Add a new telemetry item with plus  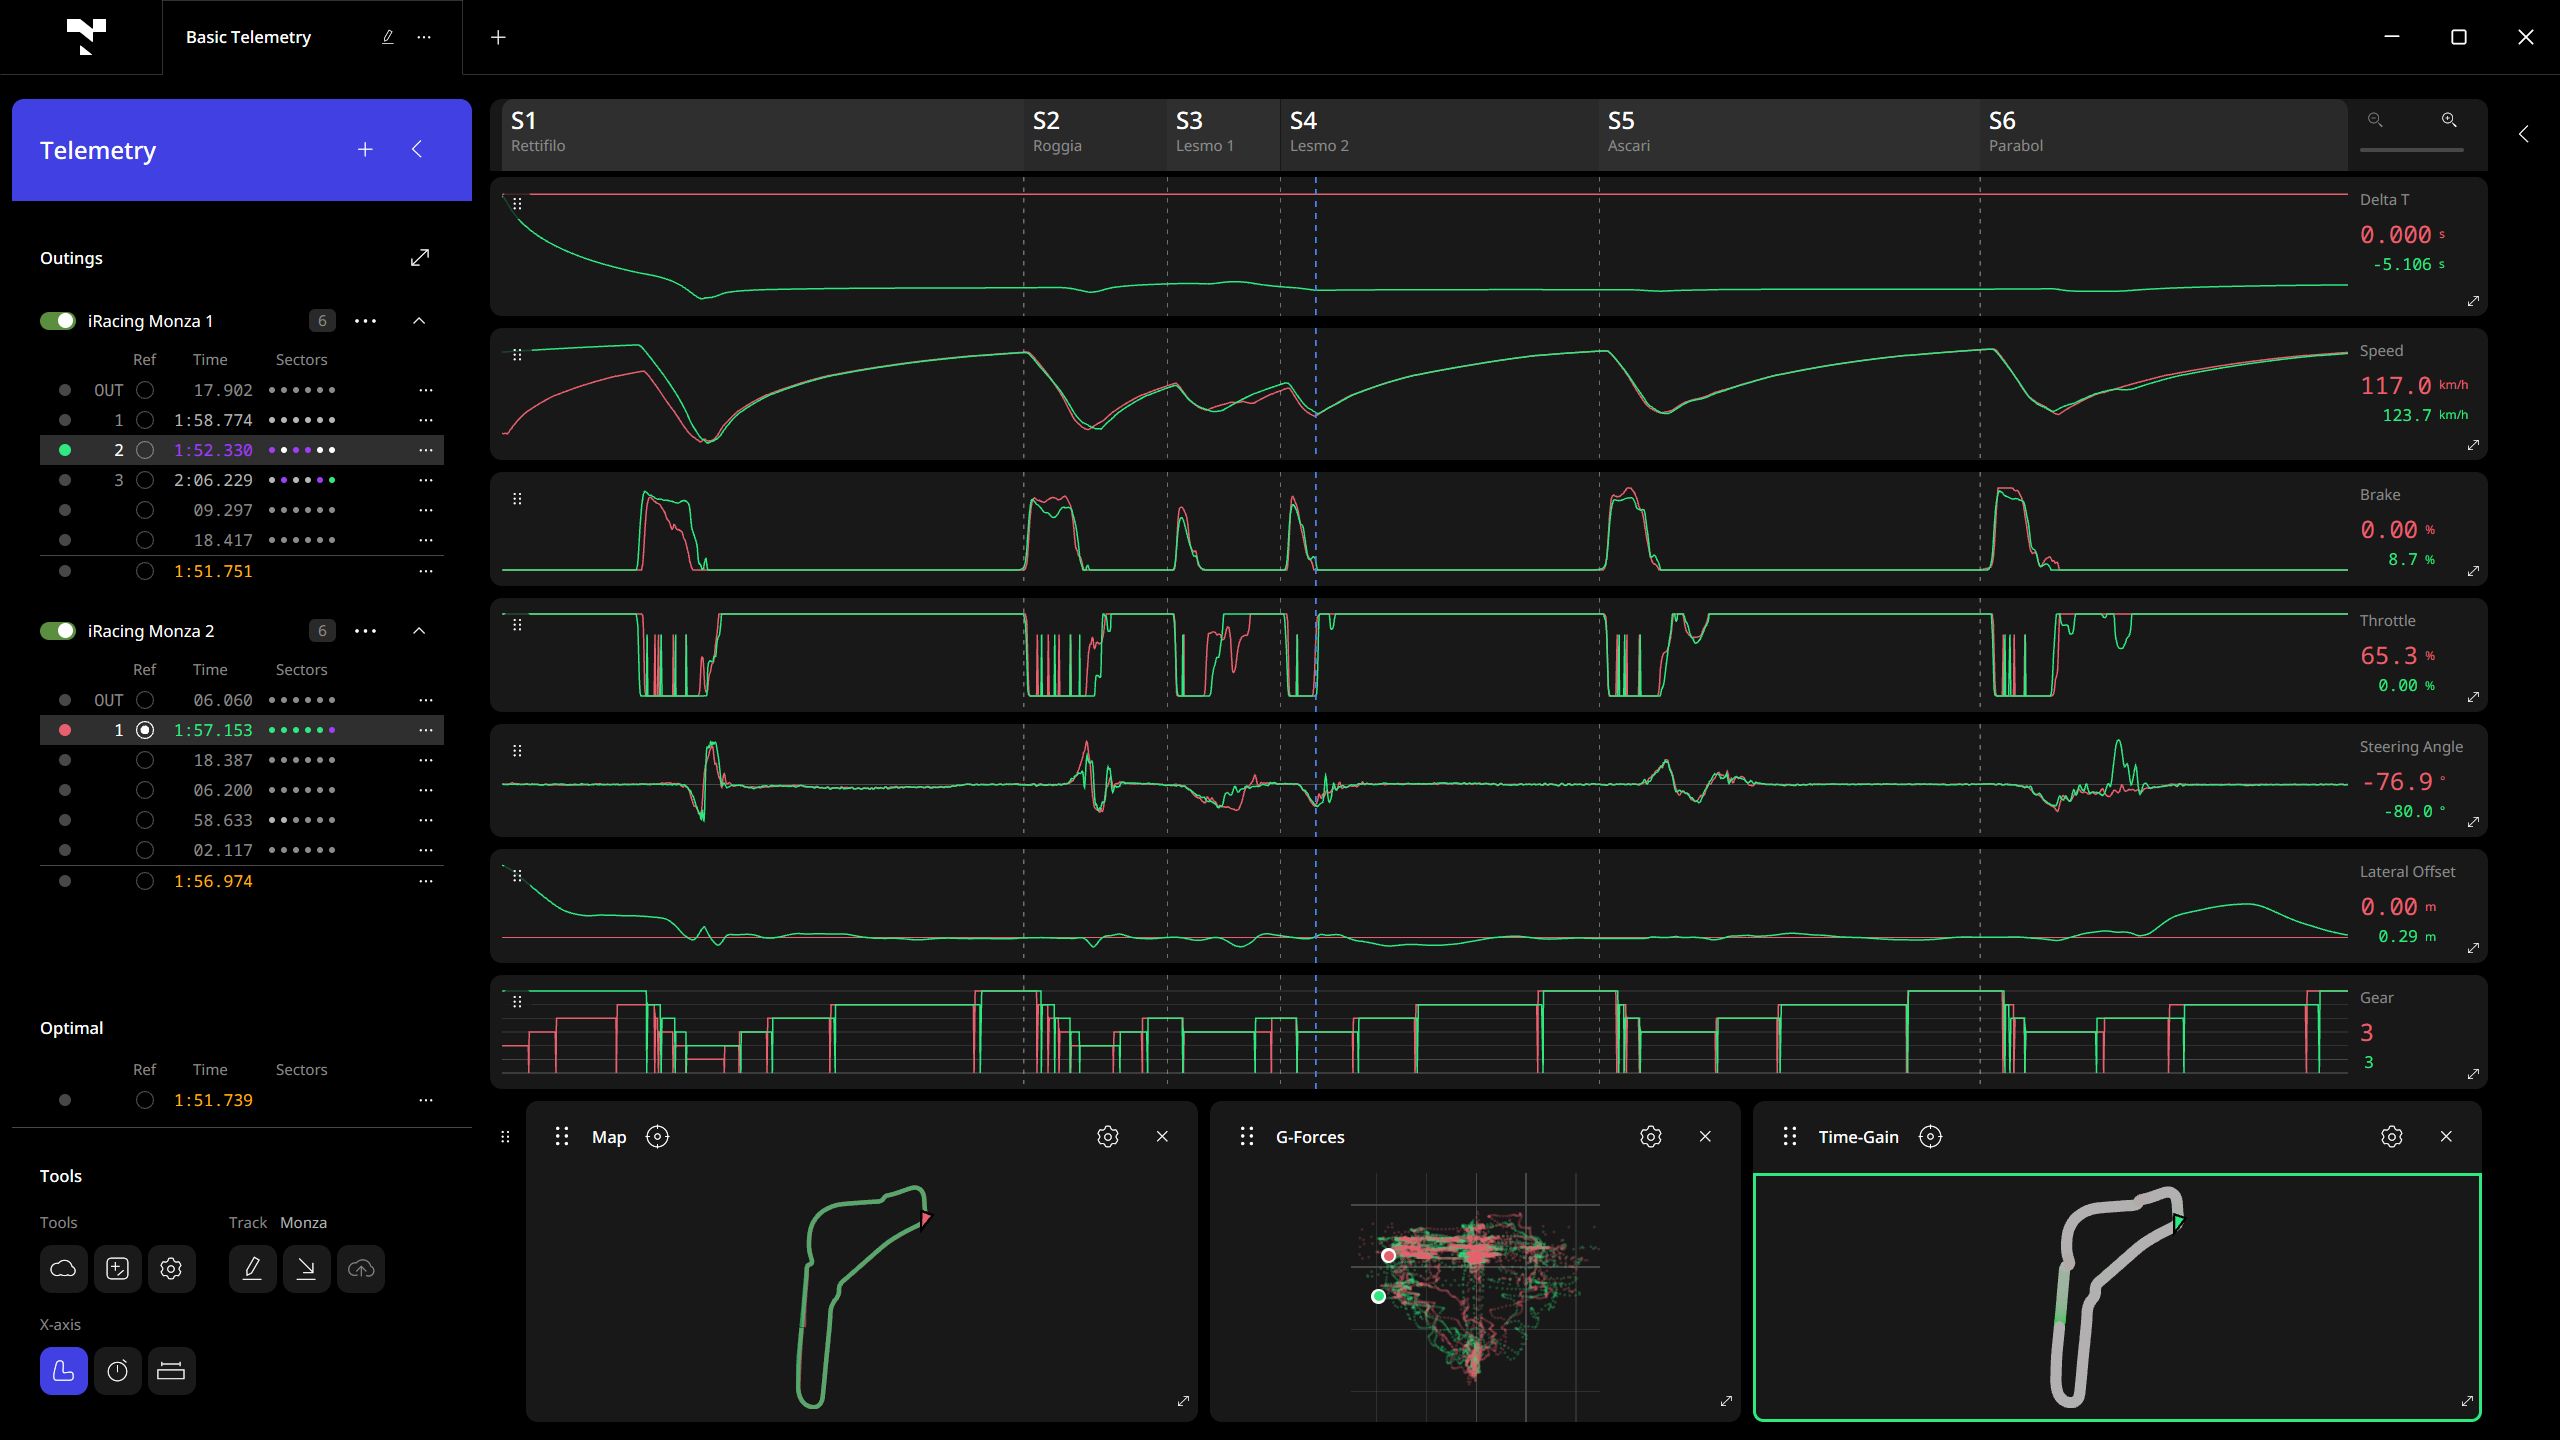[365, 150]
